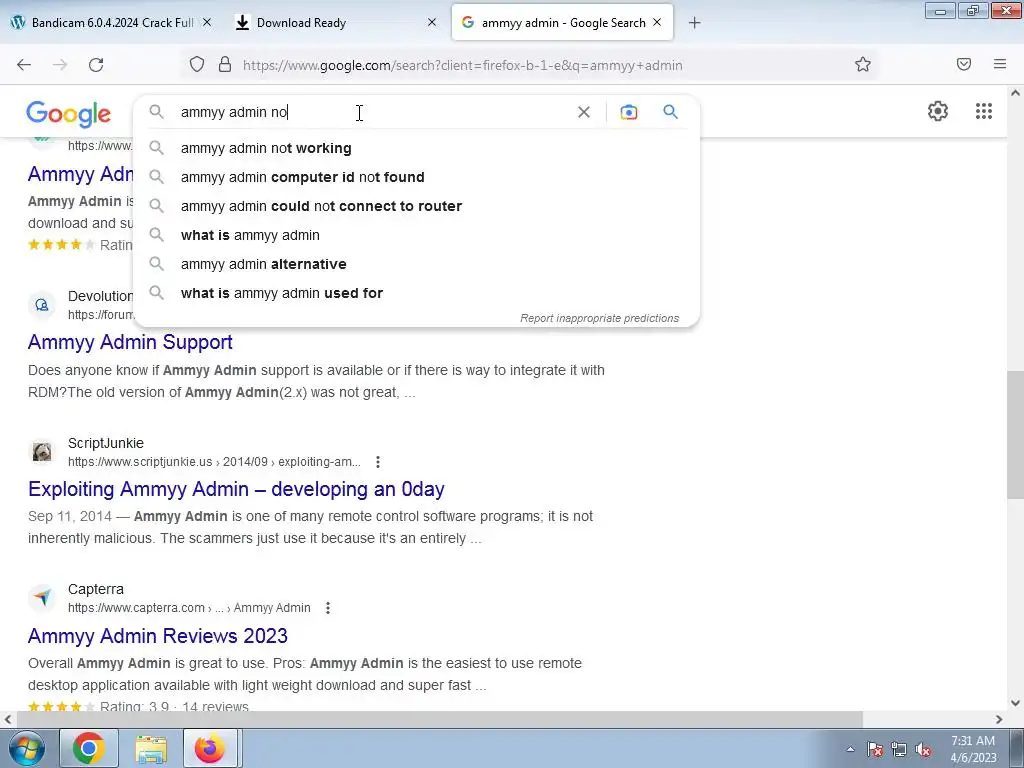Click the Action Center flag tray icon
Viewport: 1024px width, 768px height.
[875, 749]
